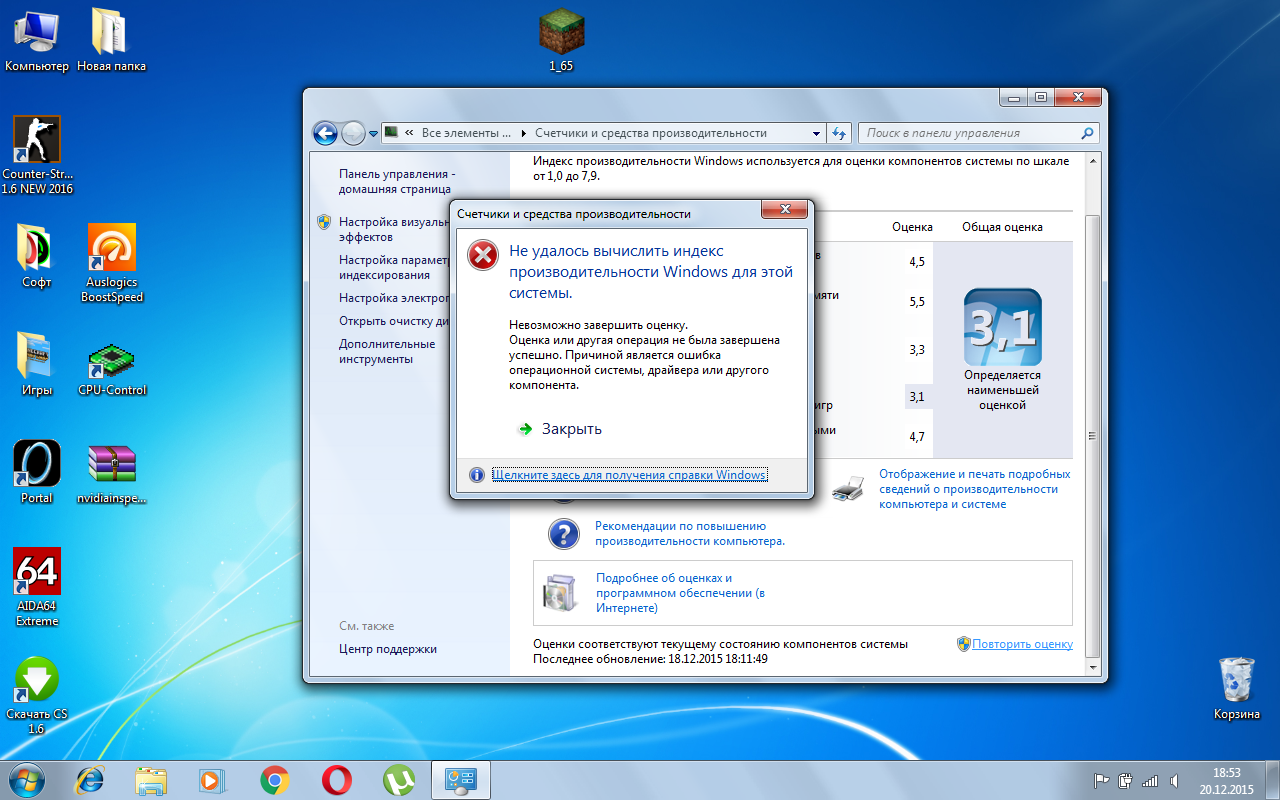Open the taskbar clock showing 18:53
Viewport: 1280px width, 800px height.
[x=1227, y=780]
